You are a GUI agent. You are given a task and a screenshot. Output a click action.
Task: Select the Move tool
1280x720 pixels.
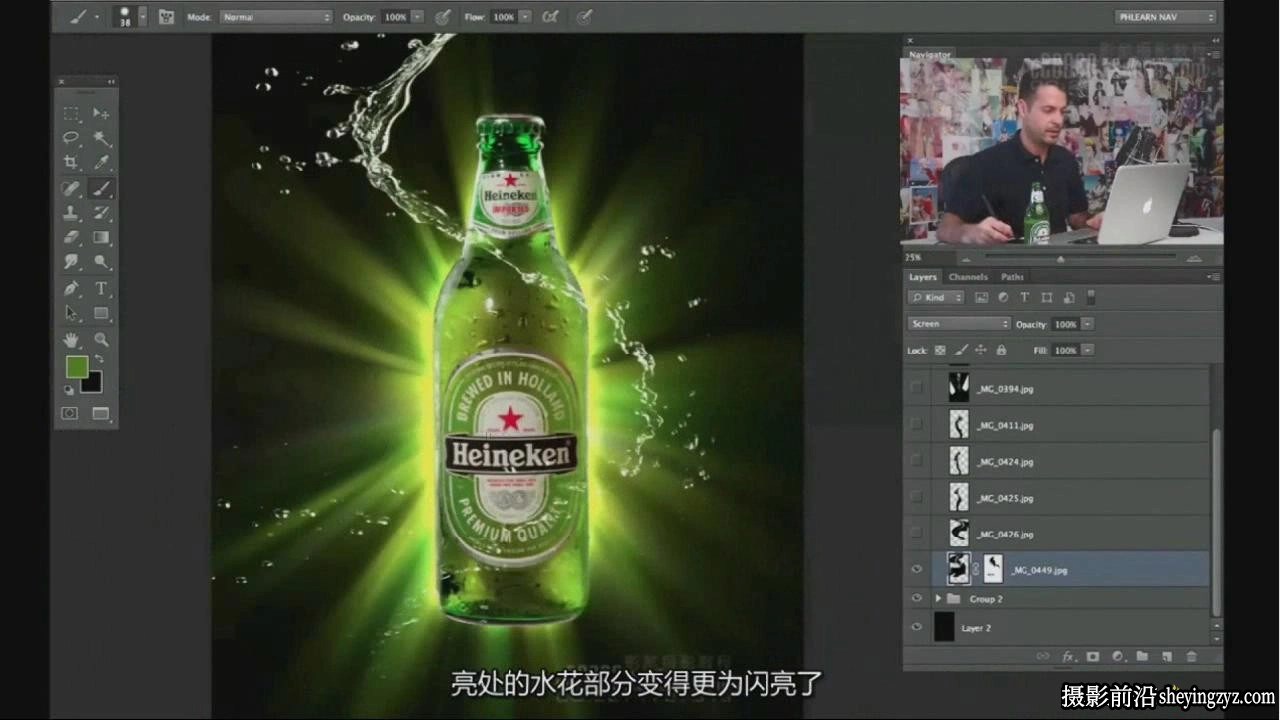[101, 113]
